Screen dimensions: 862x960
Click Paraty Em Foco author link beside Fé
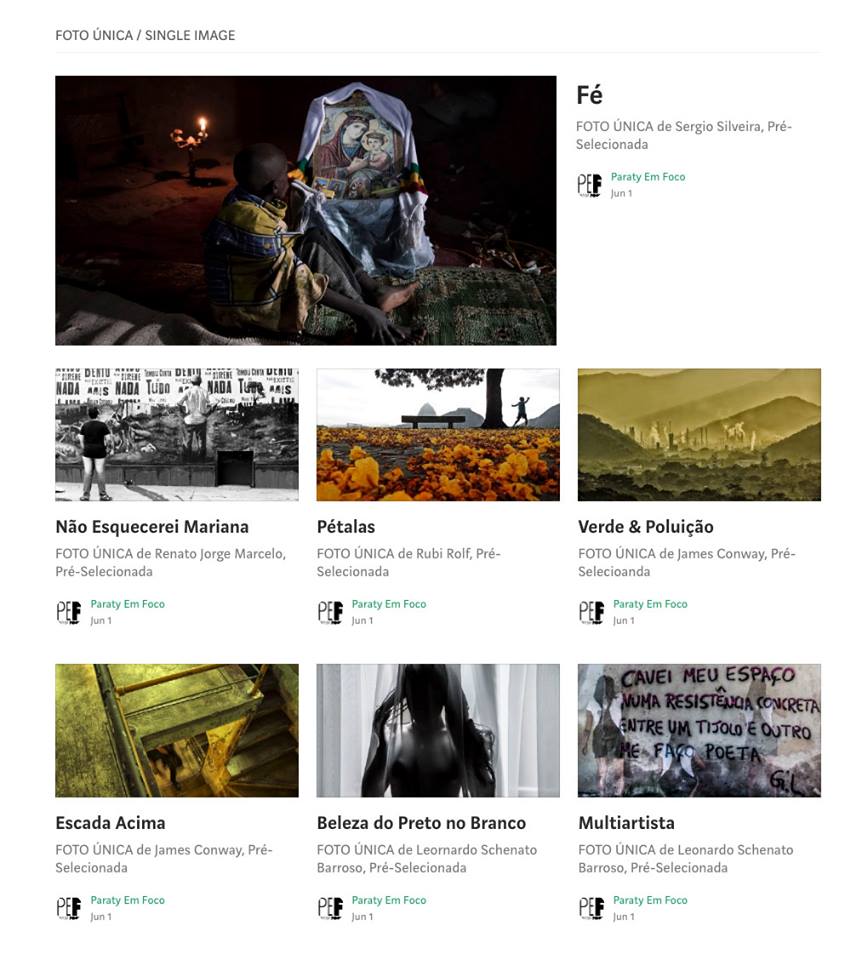[x=648, y=176]
